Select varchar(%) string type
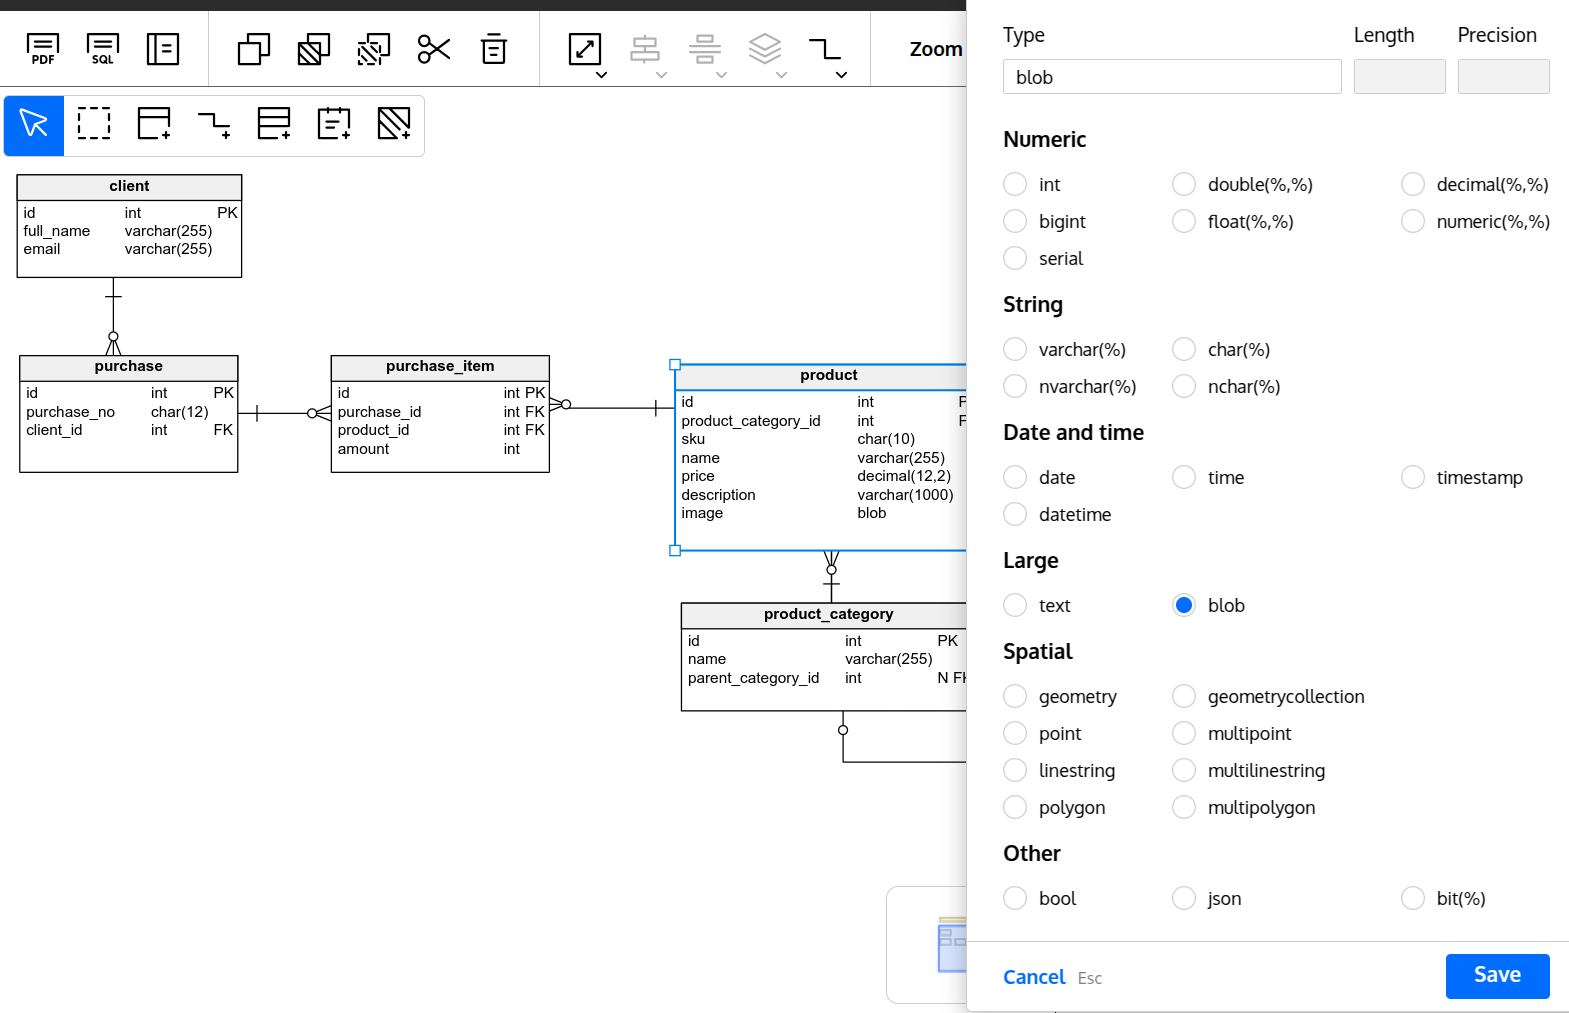 (x=1015, y=349)
